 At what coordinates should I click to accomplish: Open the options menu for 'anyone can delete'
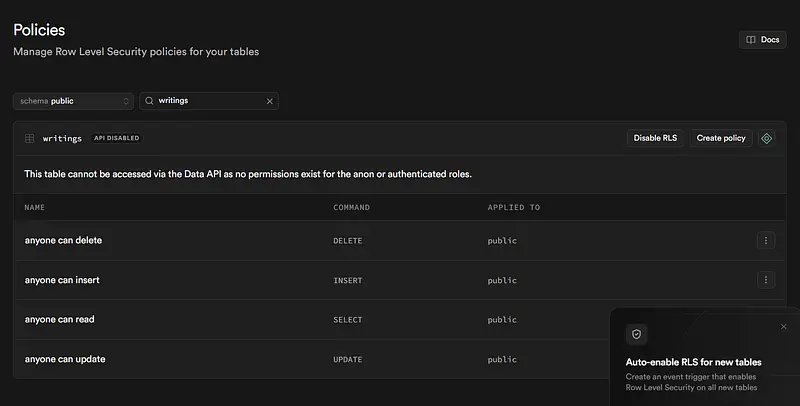click(x=766, y=241)
